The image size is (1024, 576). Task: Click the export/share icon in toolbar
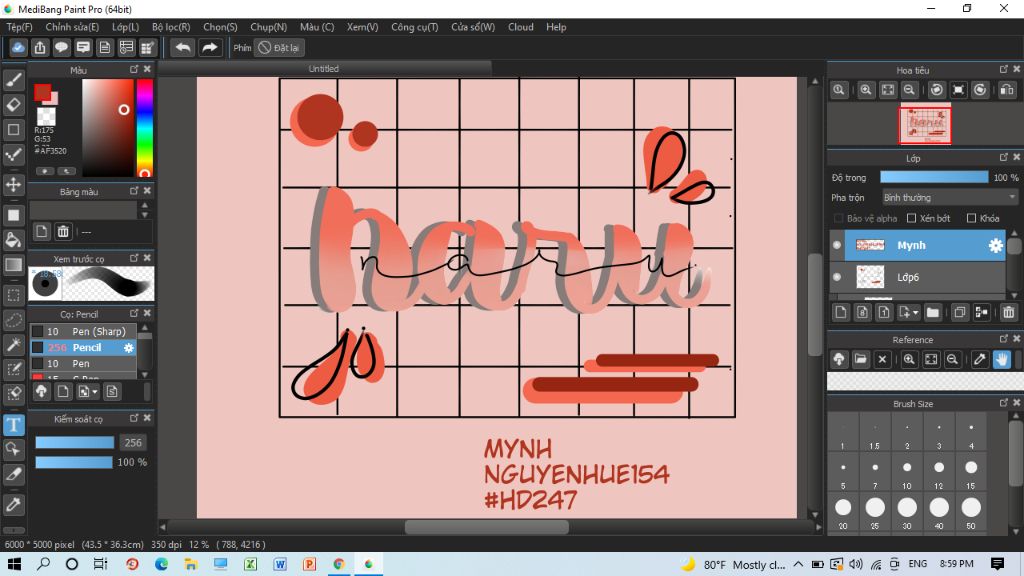[x=40, y=48]
